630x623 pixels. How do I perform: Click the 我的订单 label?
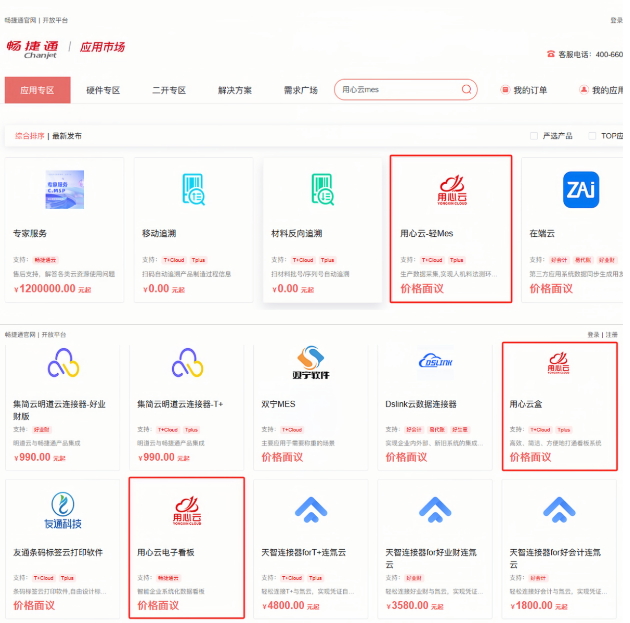tap(530, 90)
